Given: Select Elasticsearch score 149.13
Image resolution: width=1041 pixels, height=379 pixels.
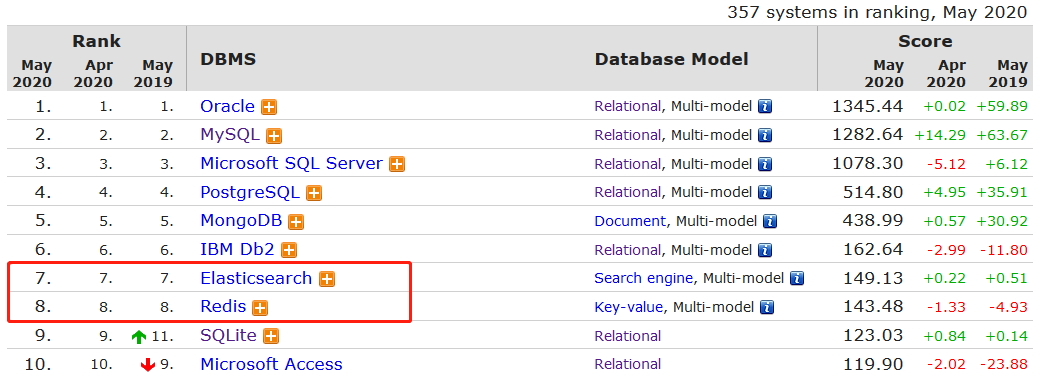Looking at the screenshot, I should tap(874, 278).
